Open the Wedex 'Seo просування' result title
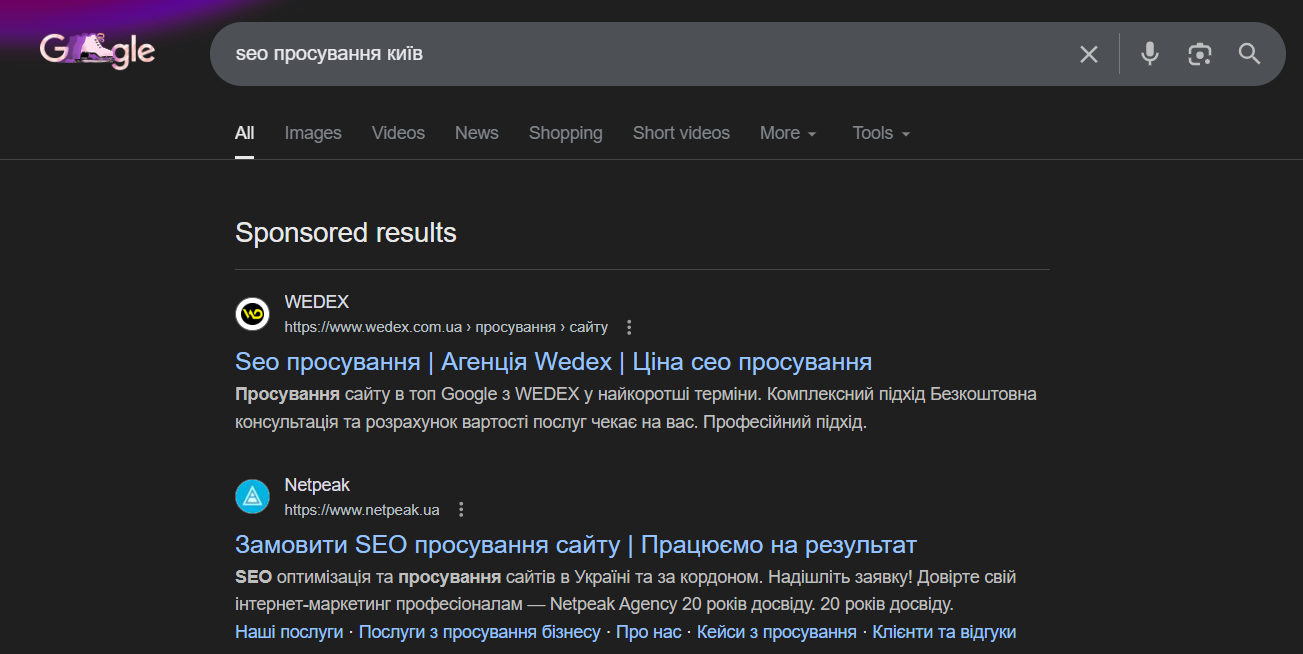Screen dimensions: 1303x654 [x=553, y=361]
